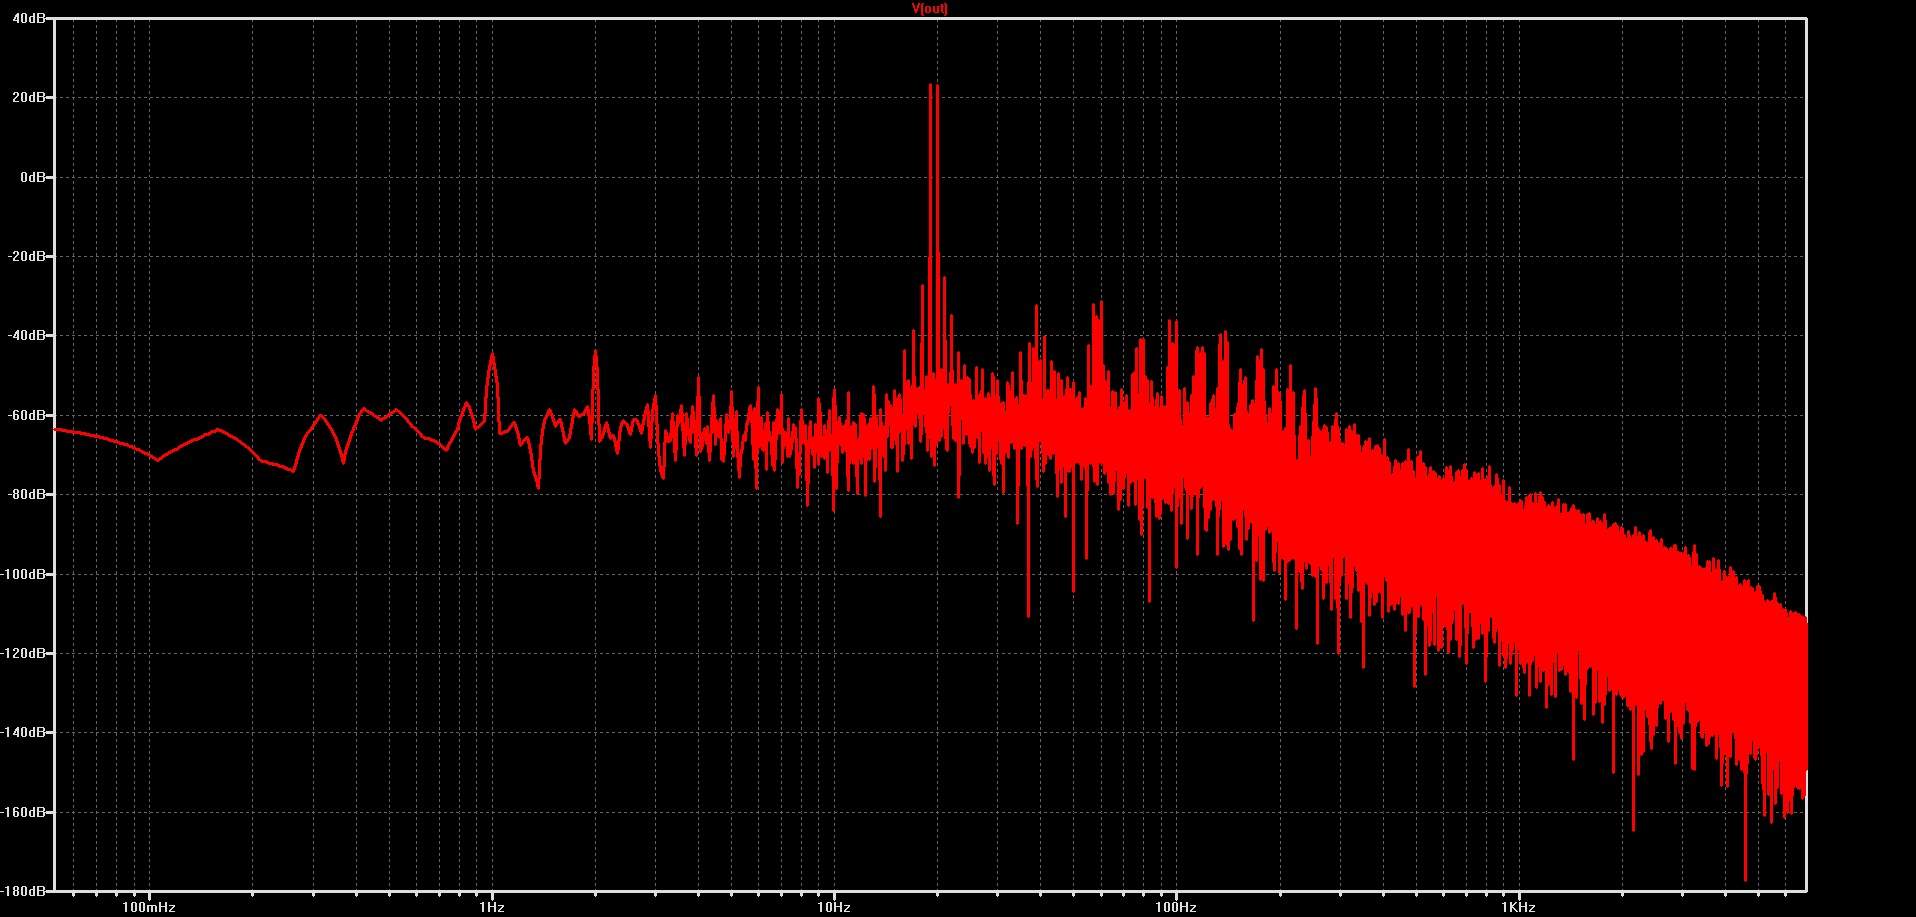Click the -60dB vertical axis label

coord(26,415)
